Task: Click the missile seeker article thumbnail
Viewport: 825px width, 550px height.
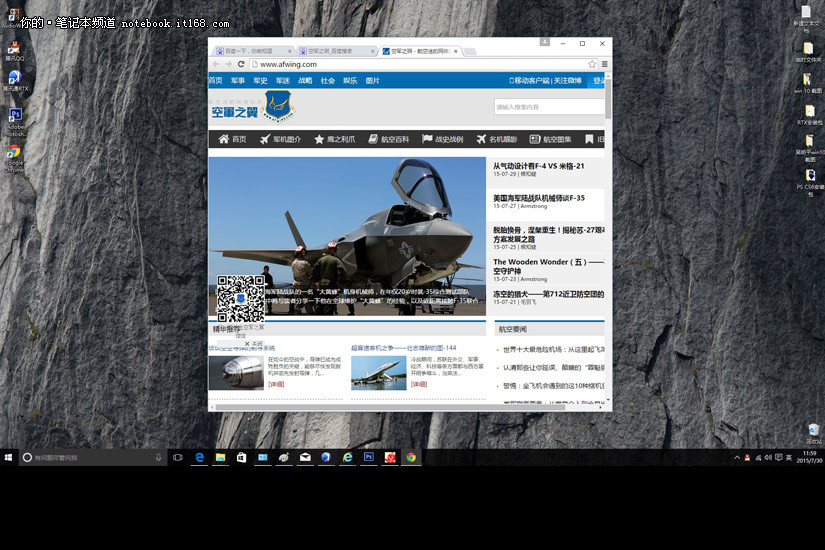Action: coord(236,373)
